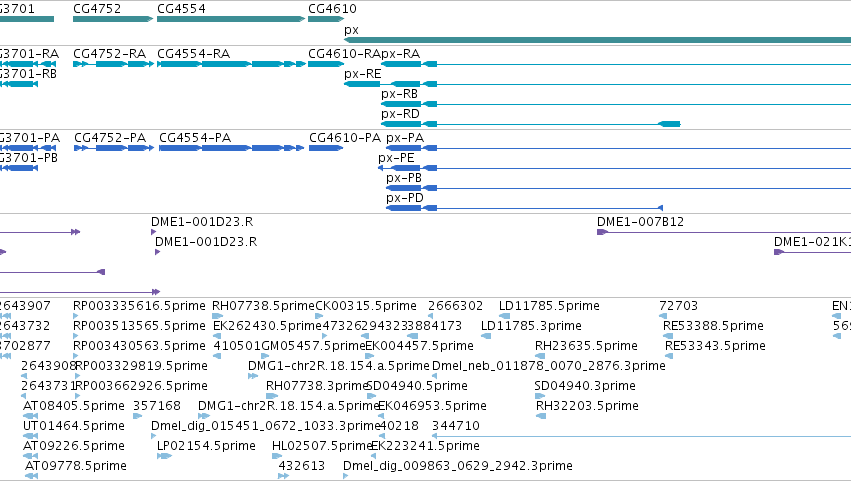The width and height of the screenshot is (851, 481).
Task: Open the px-RB transcript label
Action: pyautogui.click(x=399, y=94)
